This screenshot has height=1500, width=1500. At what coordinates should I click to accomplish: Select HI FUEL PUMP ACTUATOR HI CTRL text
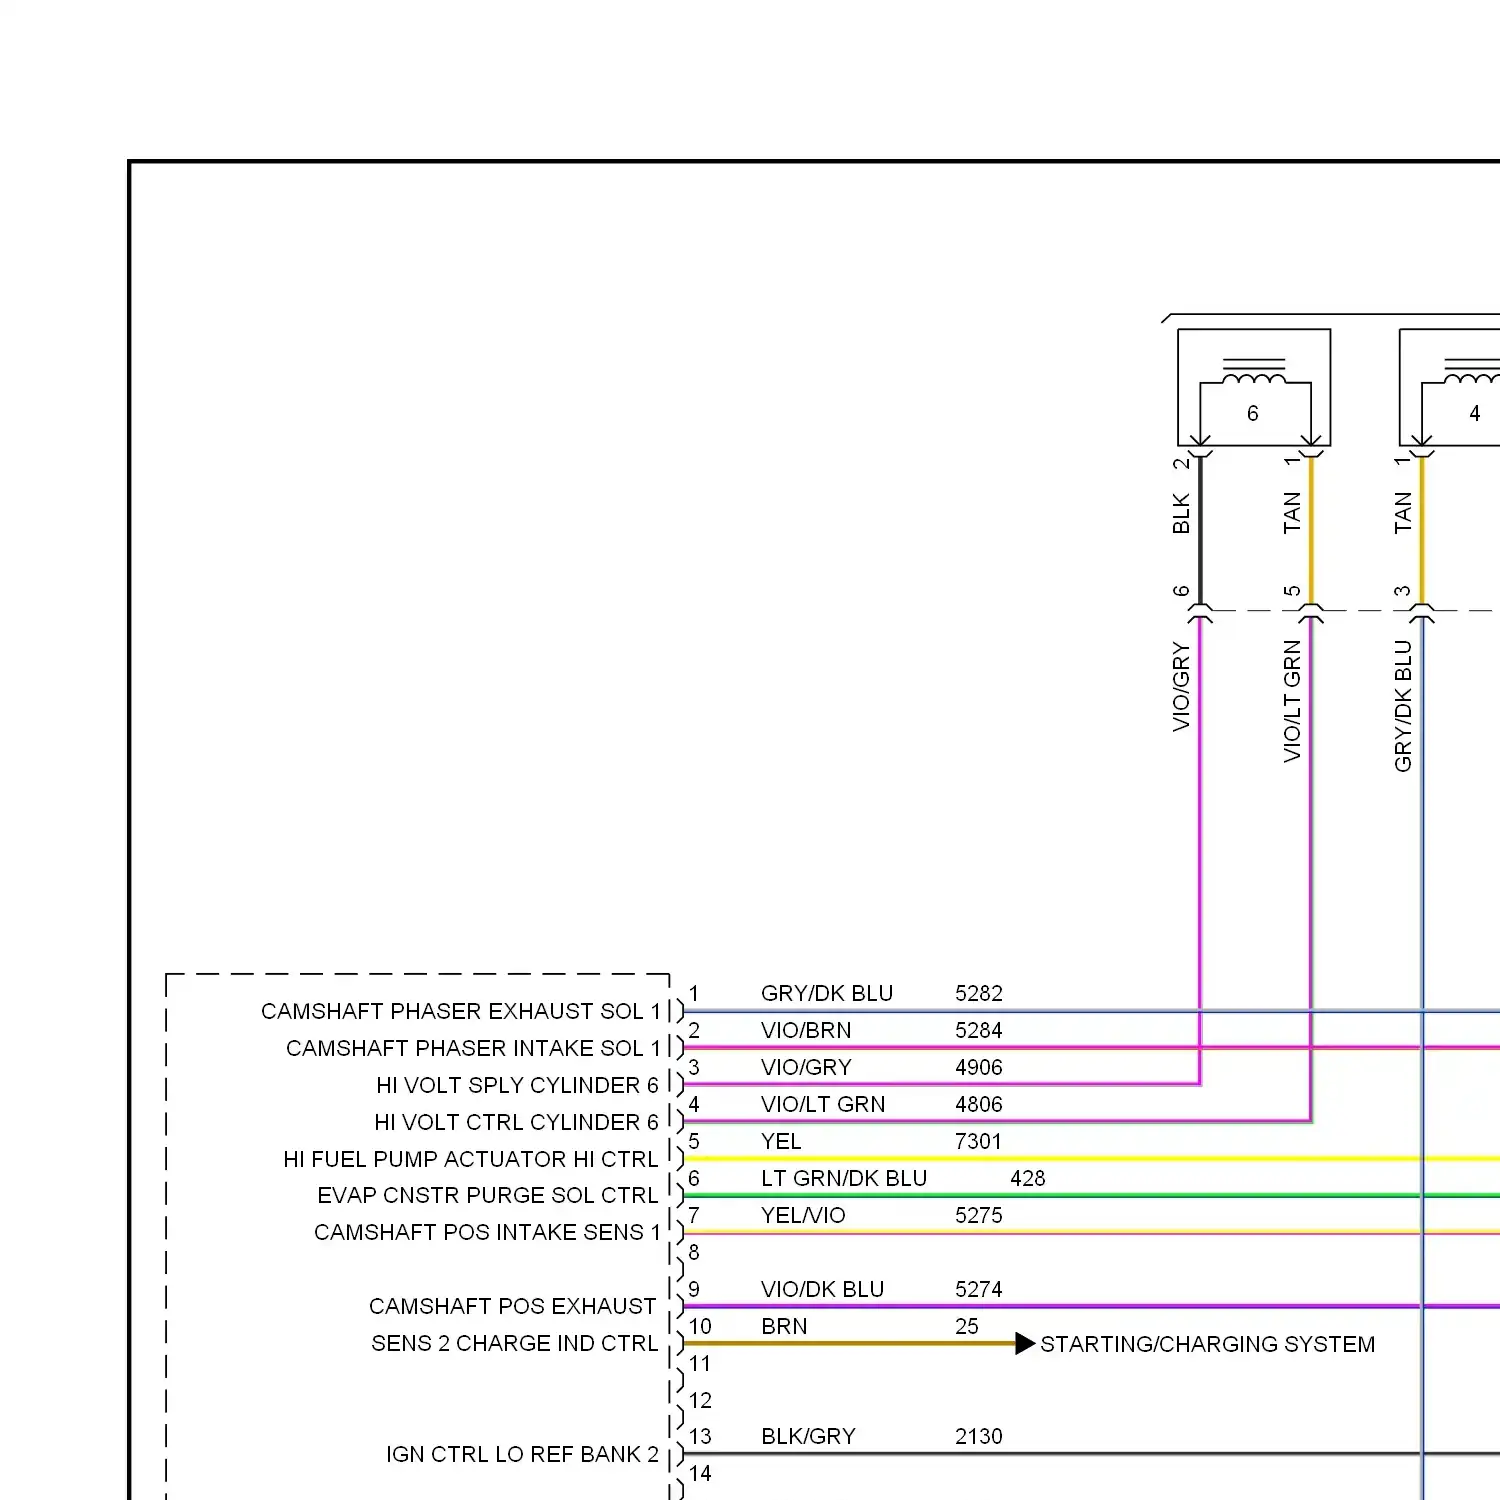click(x=471, y=1159)
